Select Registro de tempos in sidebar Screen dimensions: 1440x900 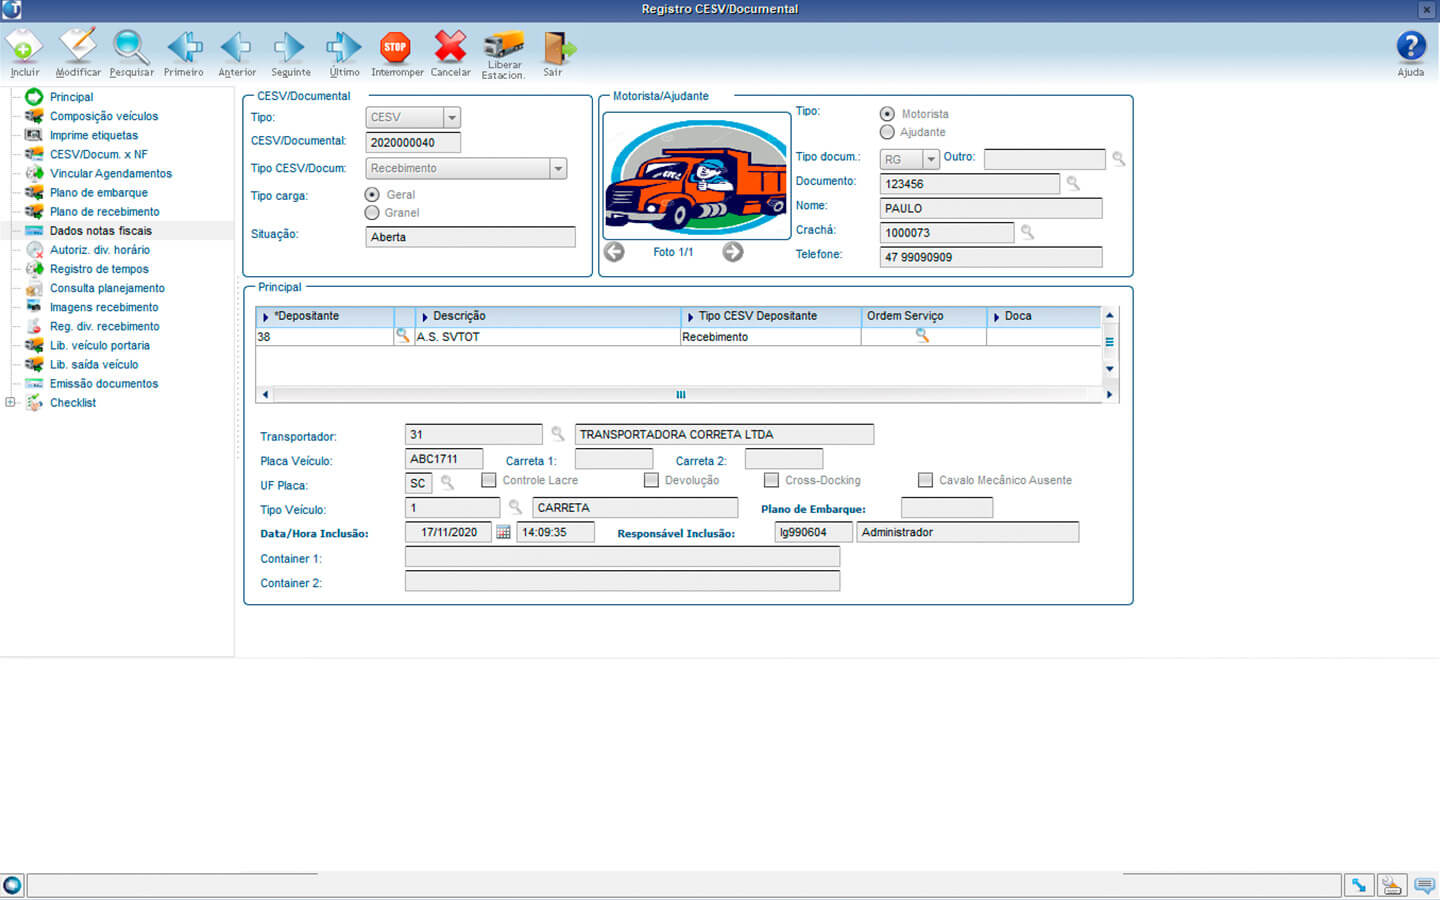[99, 269]
